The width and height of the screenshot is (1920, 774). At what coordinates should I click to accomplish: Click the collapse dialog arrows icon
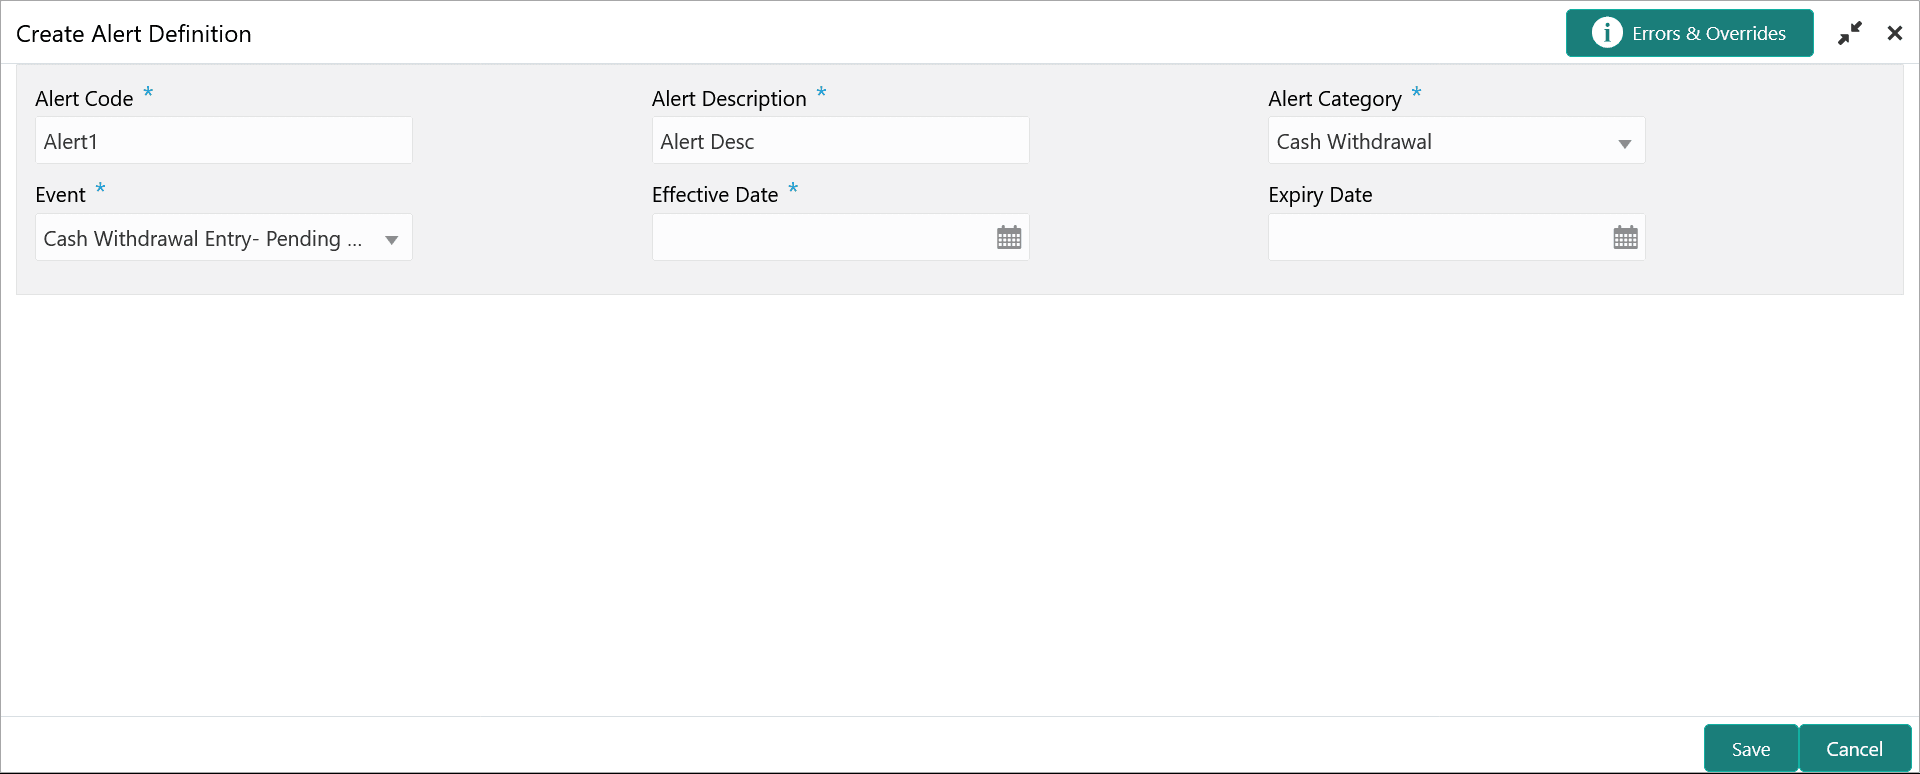1850,33
